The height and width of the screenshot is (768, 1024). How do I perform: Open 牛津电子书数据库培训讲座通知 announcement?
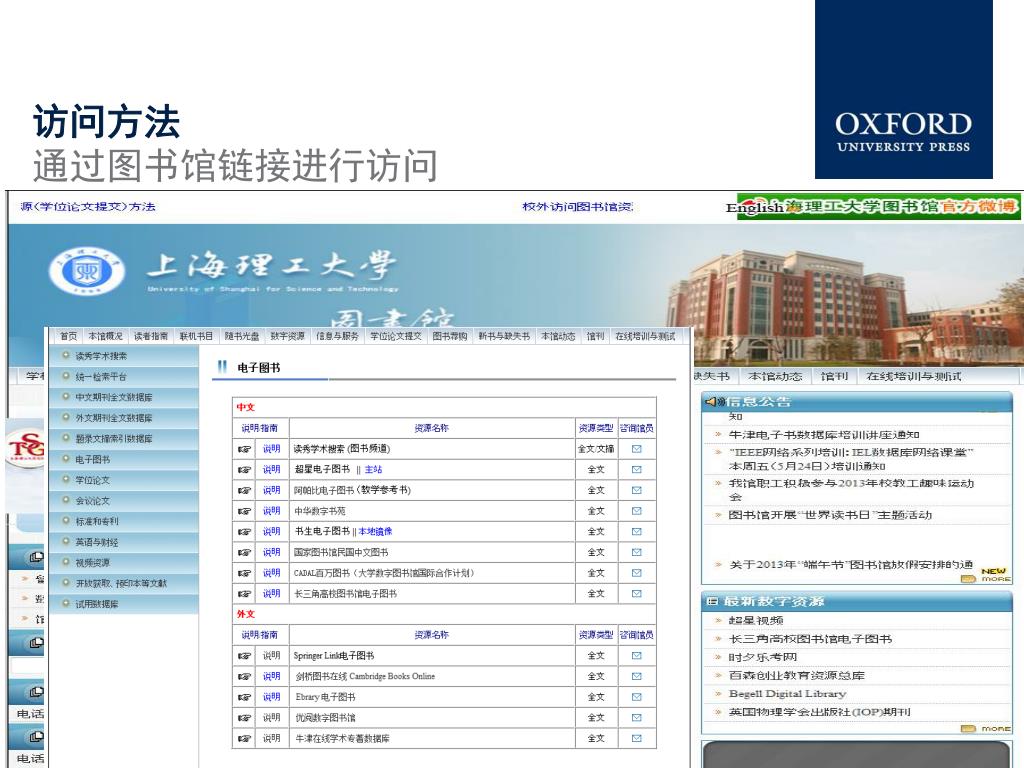click(x=824, y=435)
